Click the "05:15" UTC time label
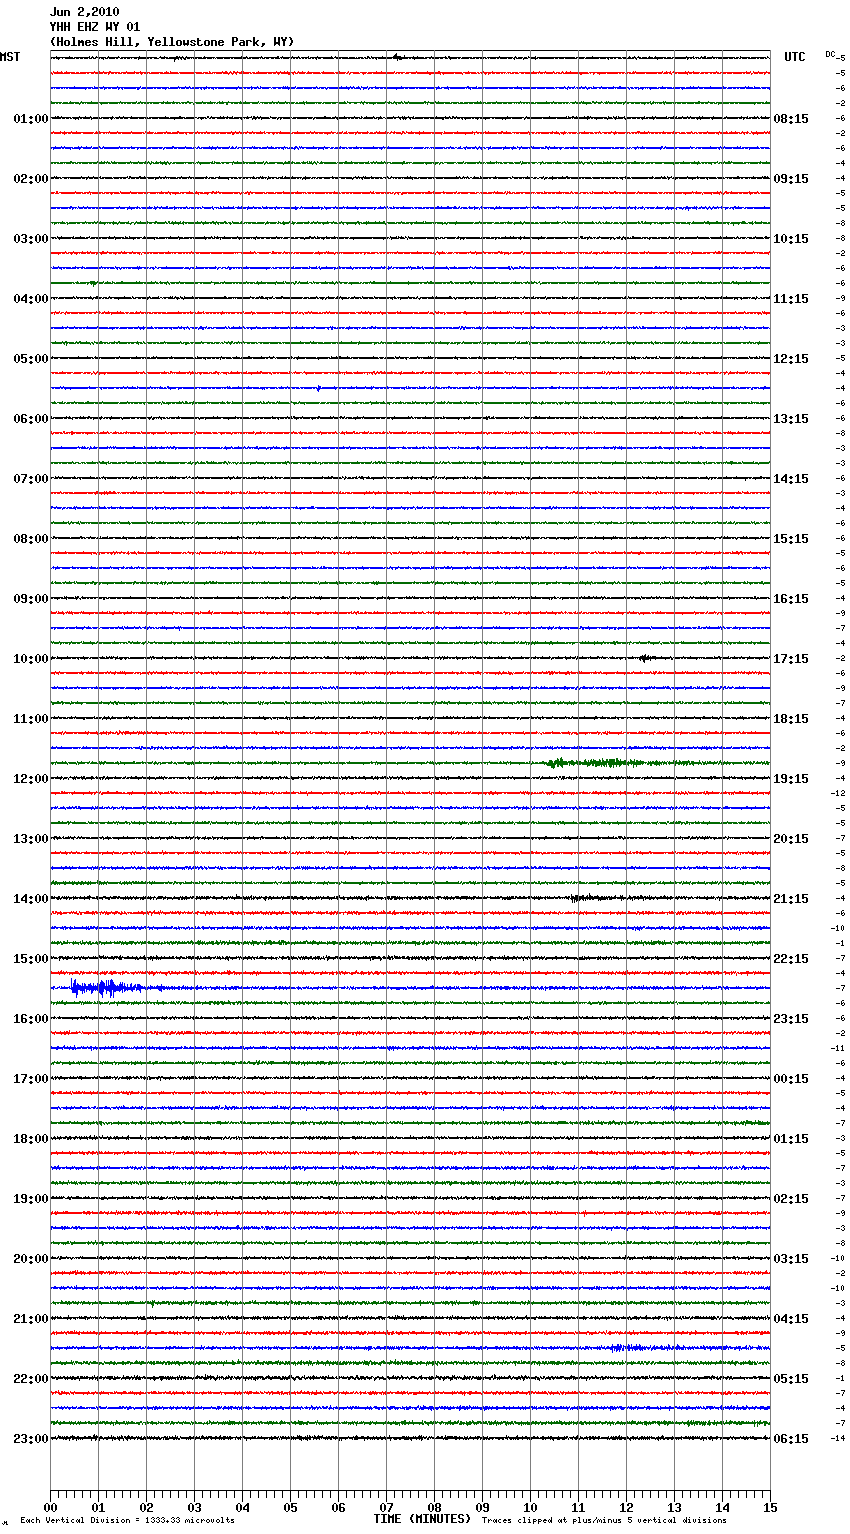850x1534 pixels. 791,1379
